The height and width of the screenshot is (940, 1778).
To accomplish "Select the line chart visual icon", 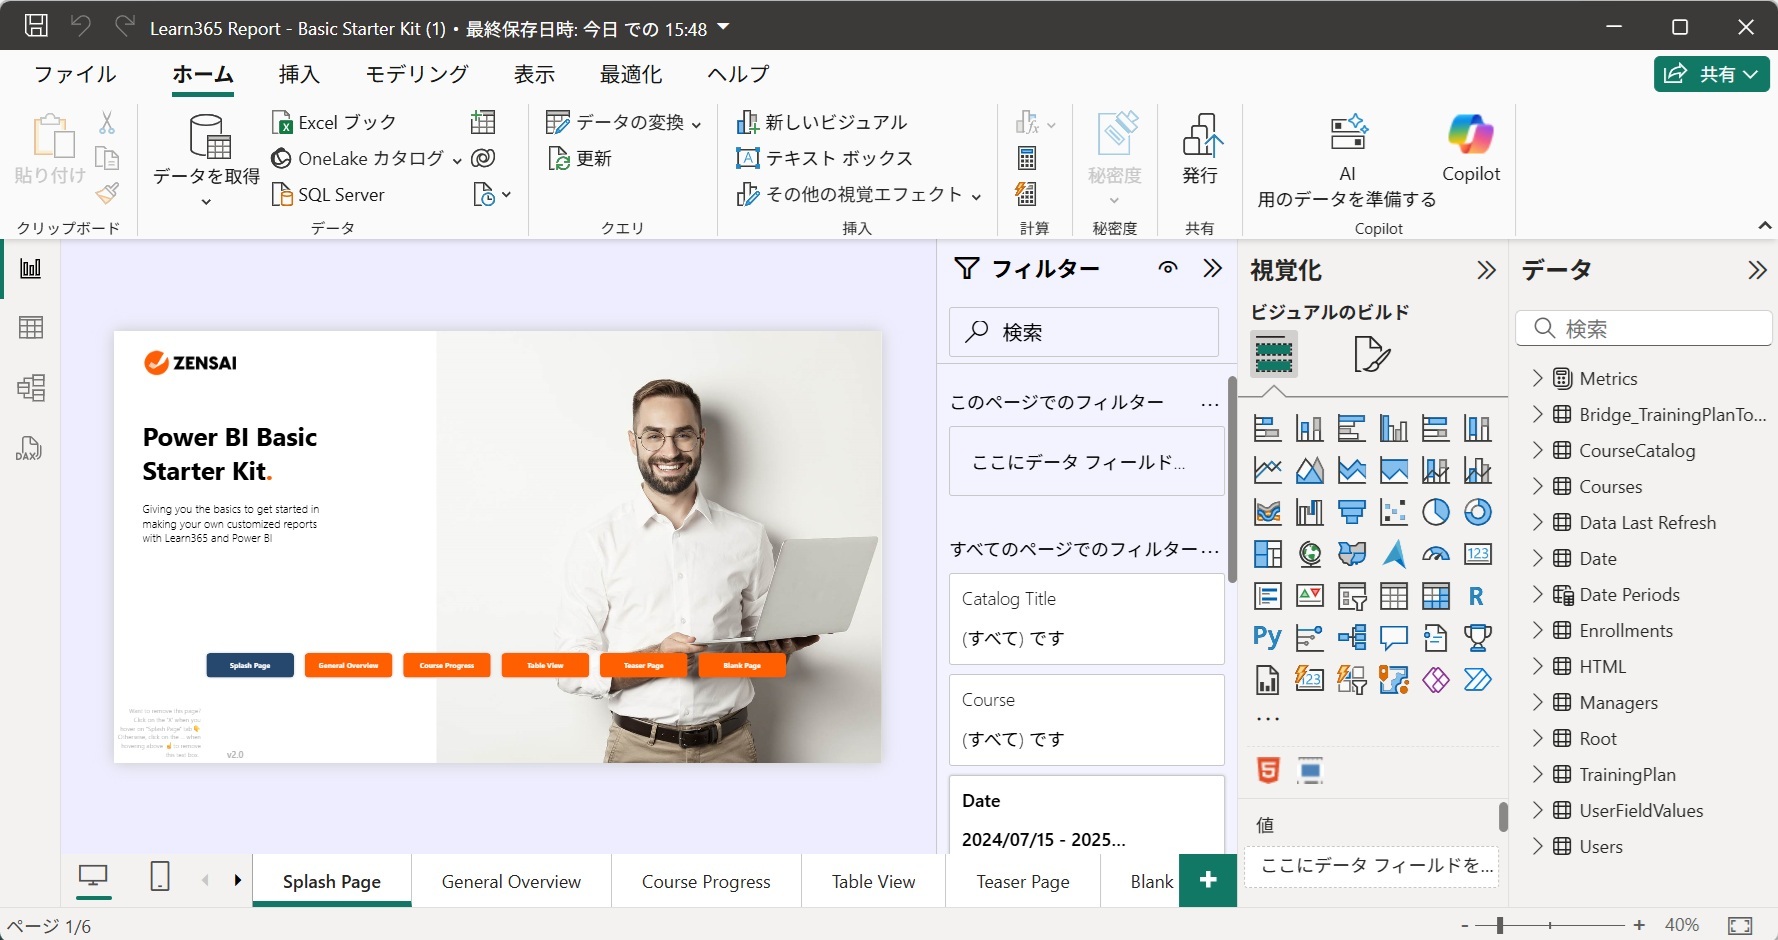I will (x=1267, y=470).
